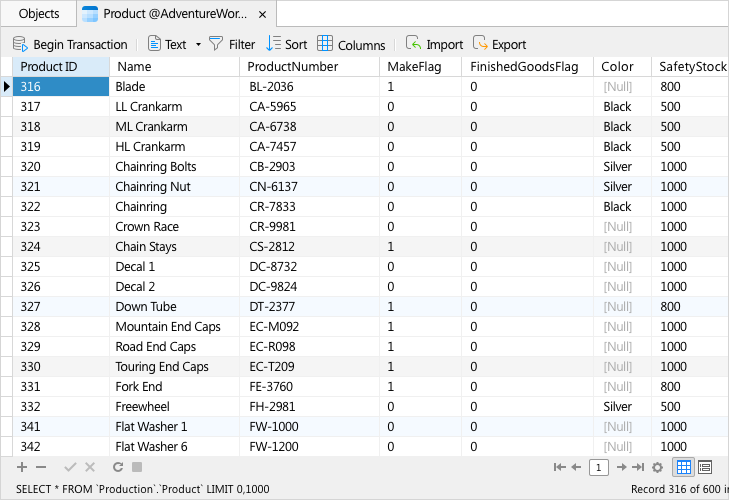This screenshot has height=500, width=729.
Task: Select the Down Tube cell
Action: 174,307
